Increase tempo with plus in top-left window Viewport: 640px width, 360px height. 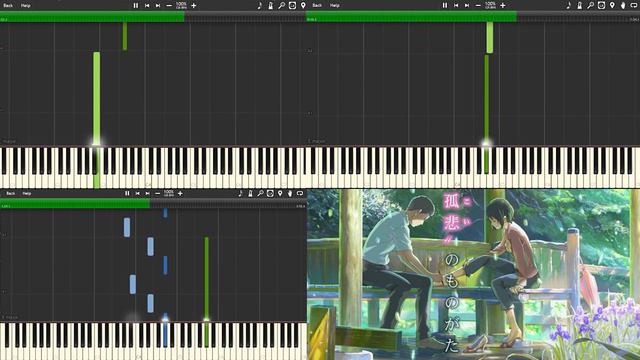click(194, 6)
